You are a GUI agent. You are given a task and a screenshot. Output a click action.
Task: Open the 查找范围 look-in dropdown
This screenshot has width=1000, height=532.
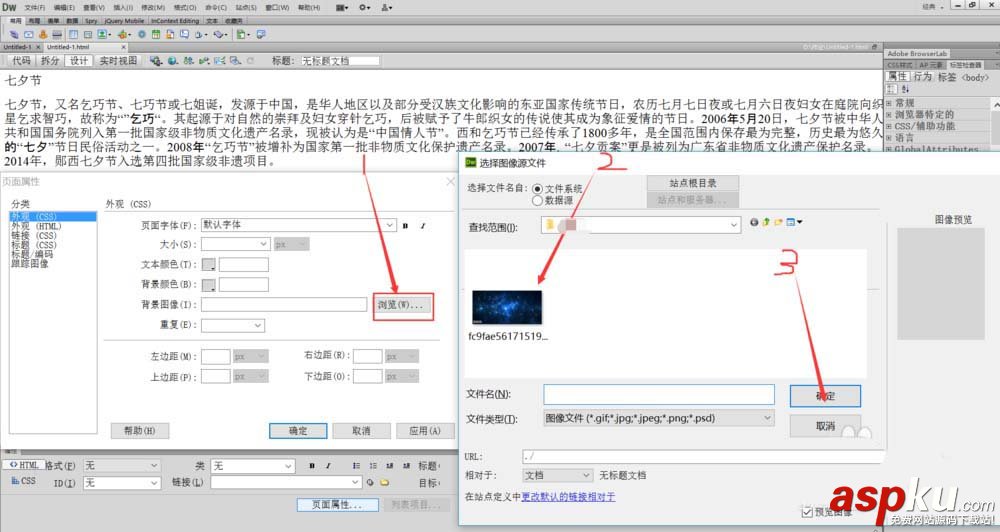point(641,225)
